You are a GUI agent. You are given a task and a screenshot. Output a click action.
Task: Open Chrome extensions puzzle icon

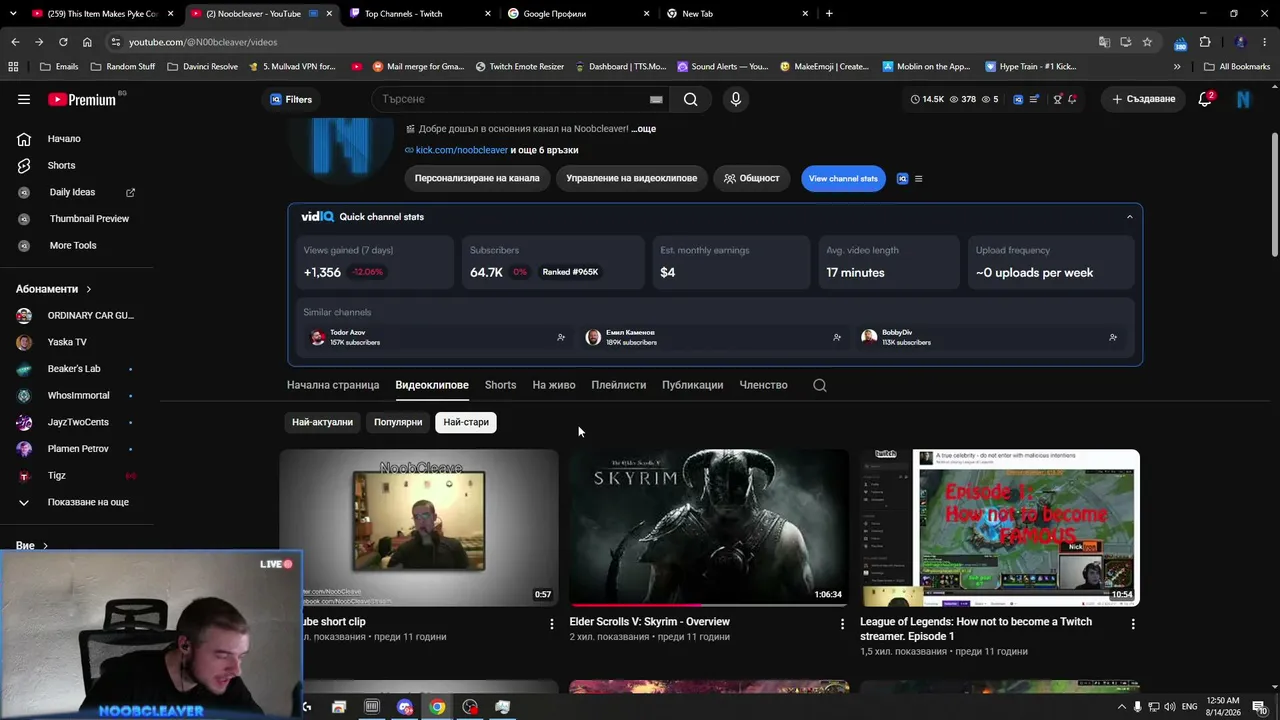1205,42
